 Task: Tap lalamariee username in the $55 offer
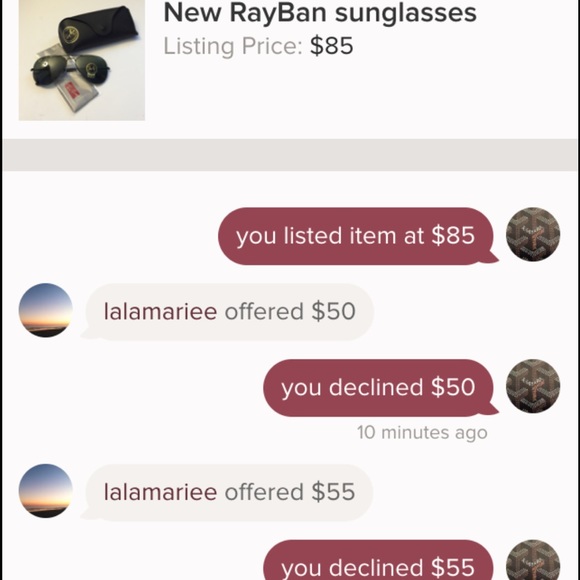160,492
